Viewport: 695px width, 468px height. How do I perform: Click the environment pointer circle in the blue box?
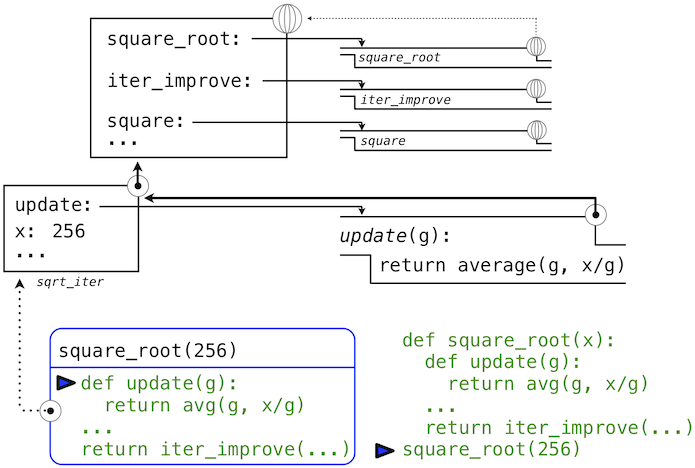49,411
